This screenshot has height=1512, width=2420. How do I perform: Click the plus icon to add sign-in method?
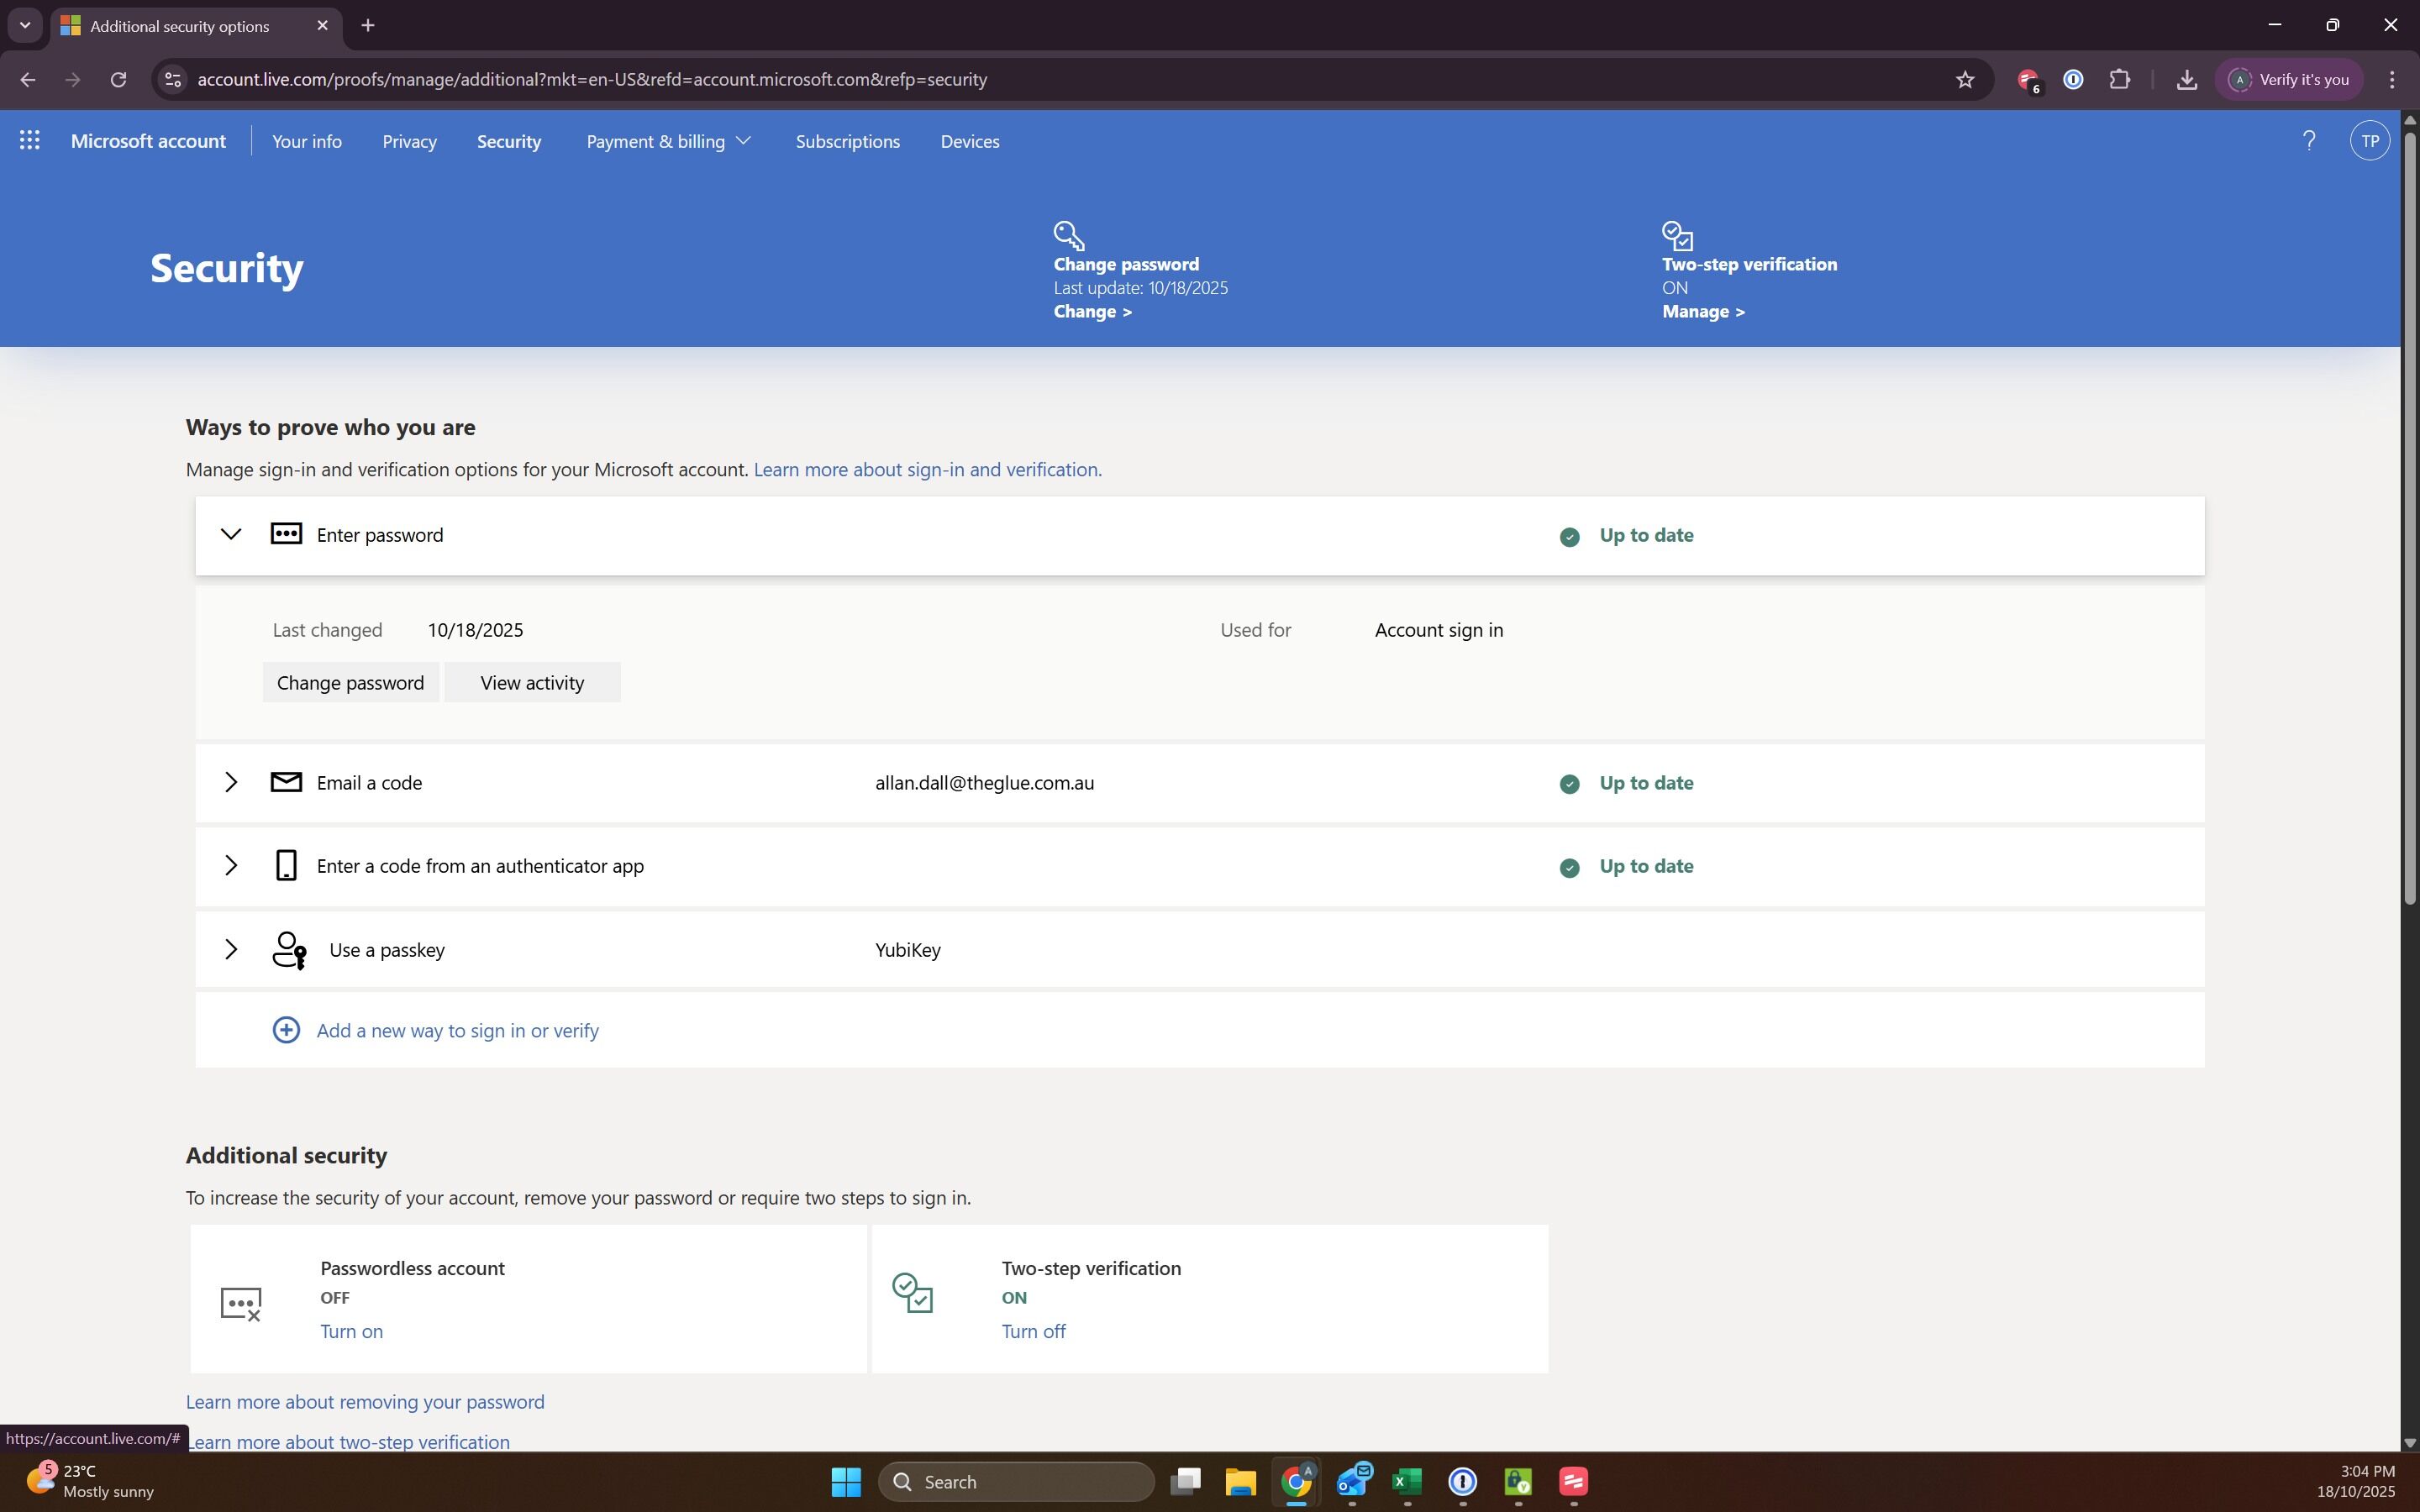(x=286, y=1030)
